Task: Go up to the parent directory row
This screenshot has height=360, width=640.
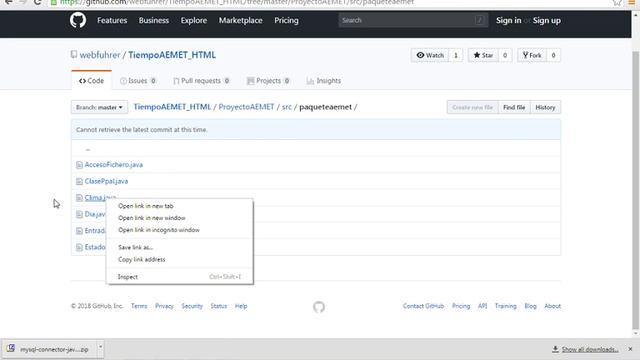Action: (x=88, y=149)
